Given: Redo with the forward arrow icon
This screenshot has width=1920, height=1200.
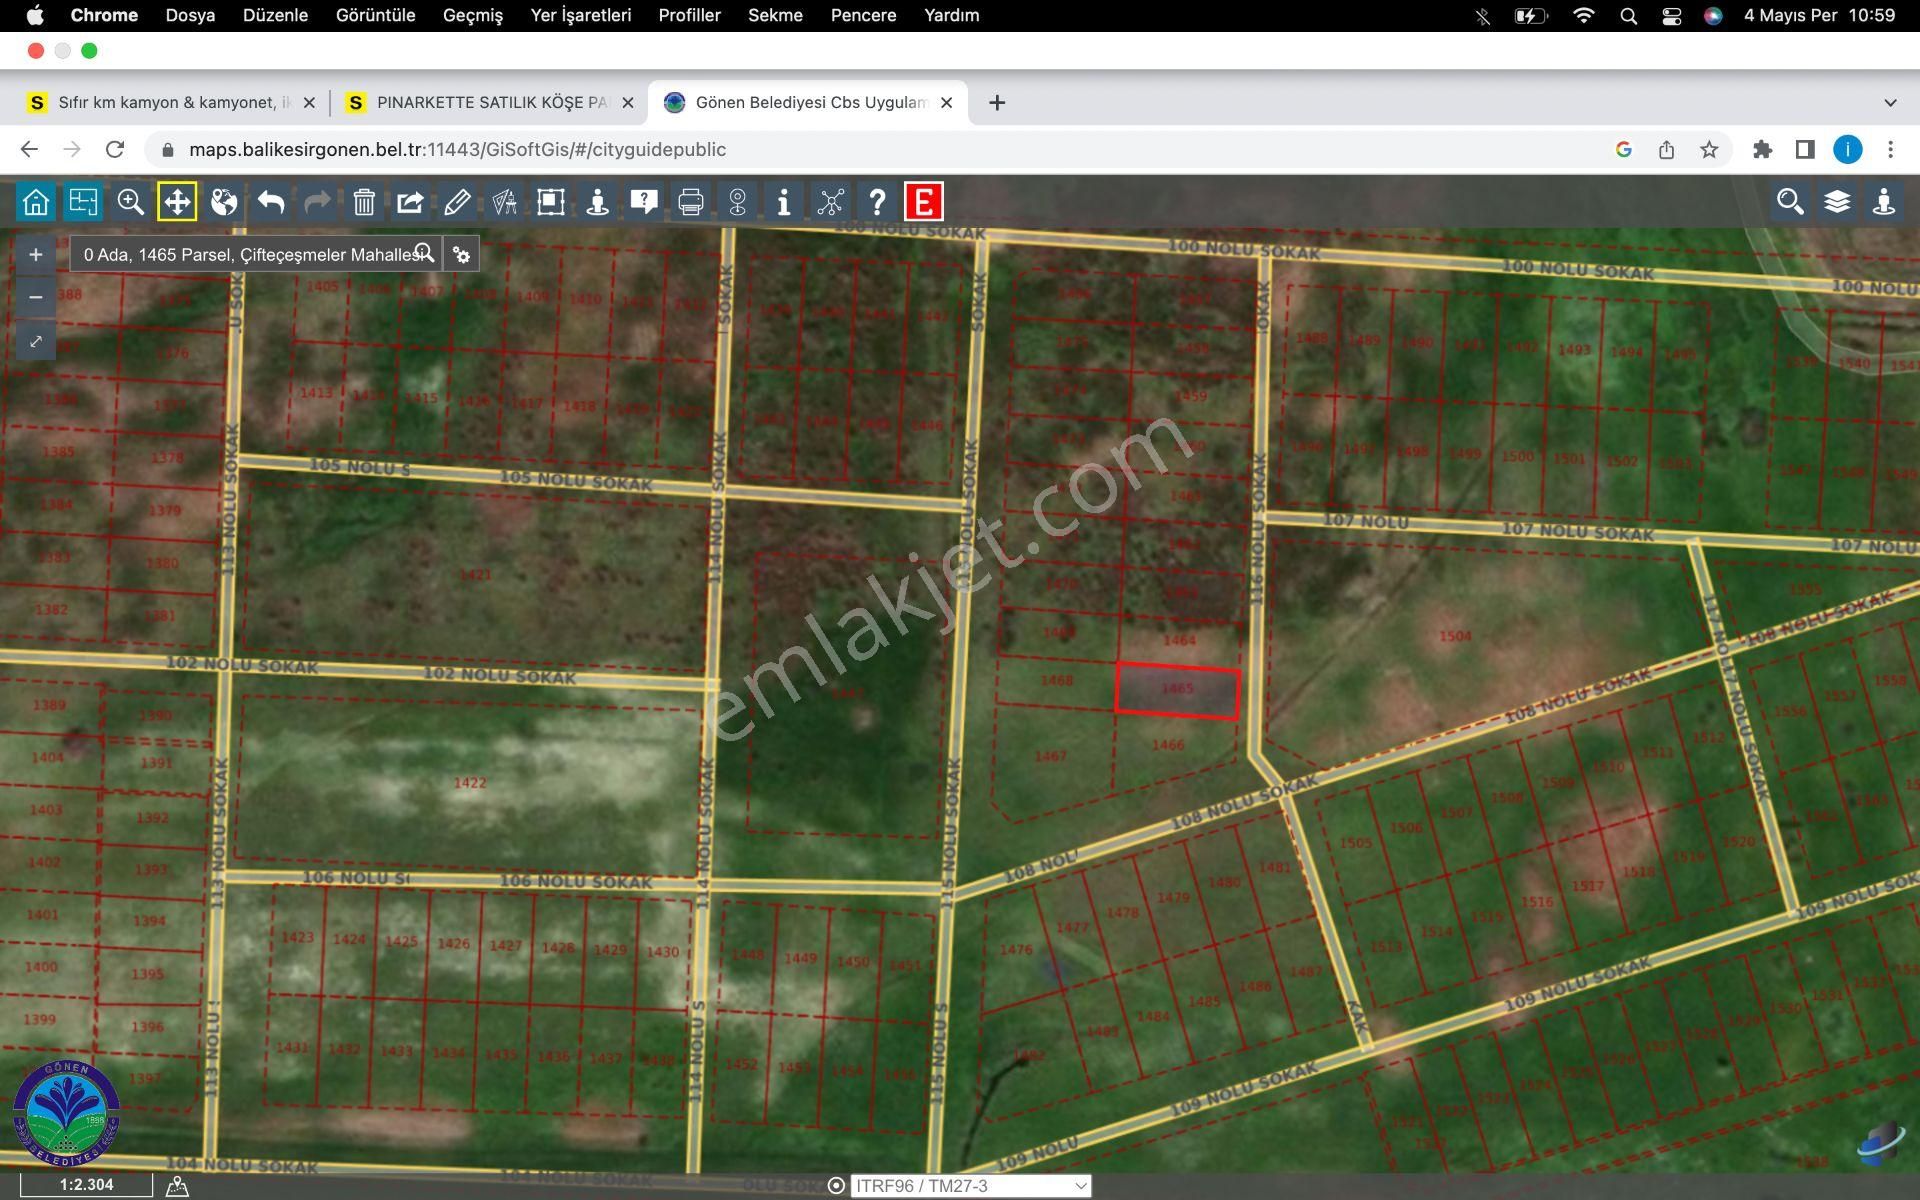Looking at the screenshot, I should [x=317, y=202].
